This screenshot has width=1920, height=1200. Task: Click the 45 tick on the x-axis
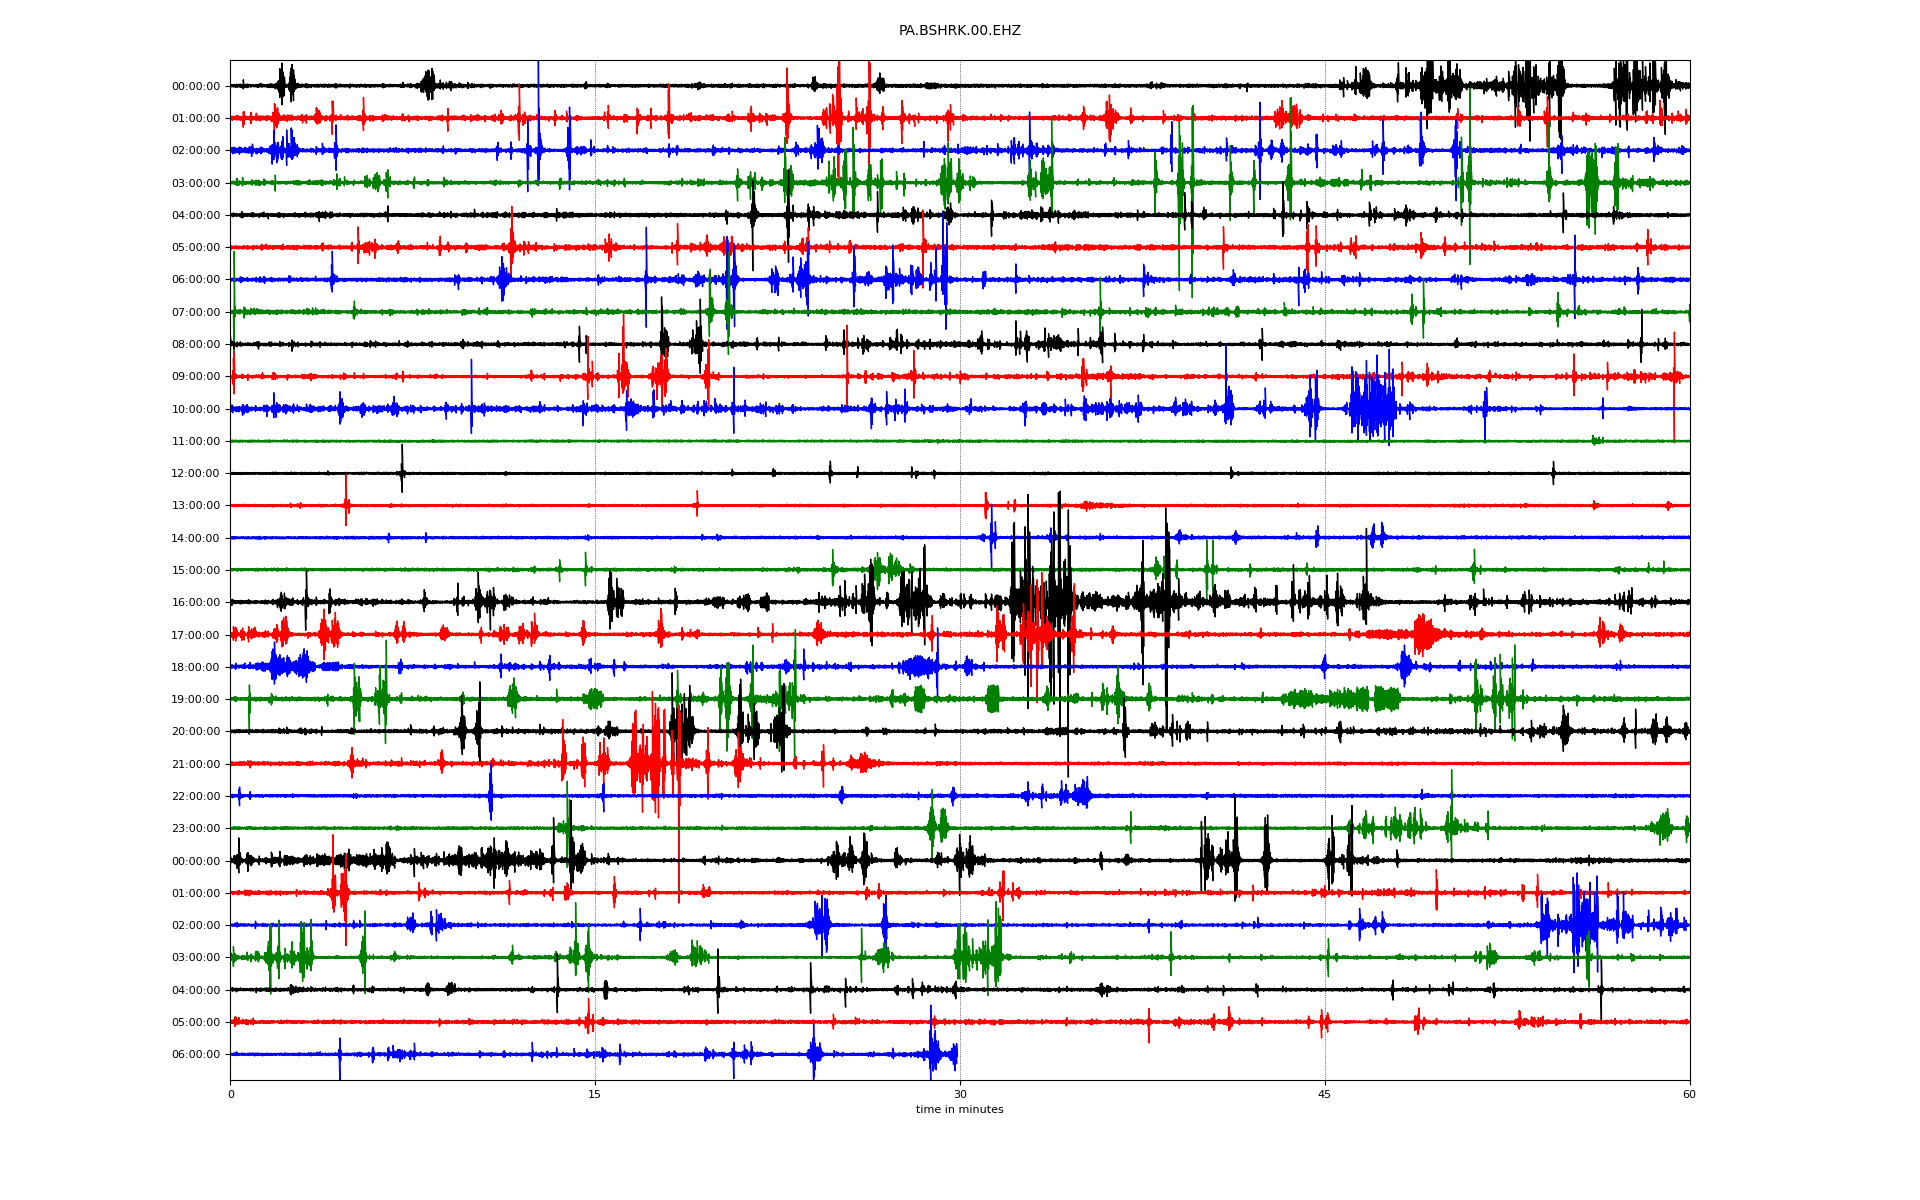(1324, 1094)
